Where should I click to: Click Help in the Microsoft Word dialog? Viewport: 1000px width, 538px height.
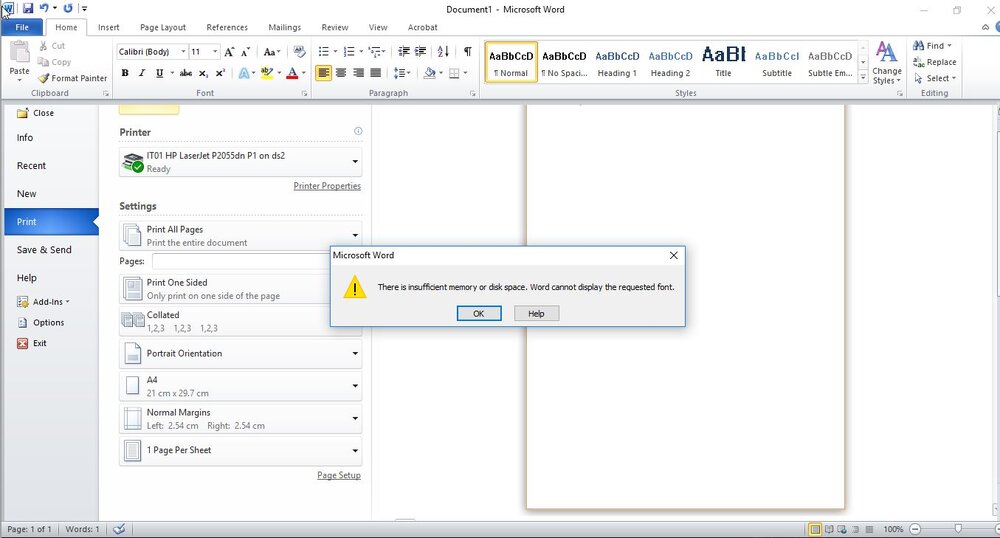tap(536, 314)
